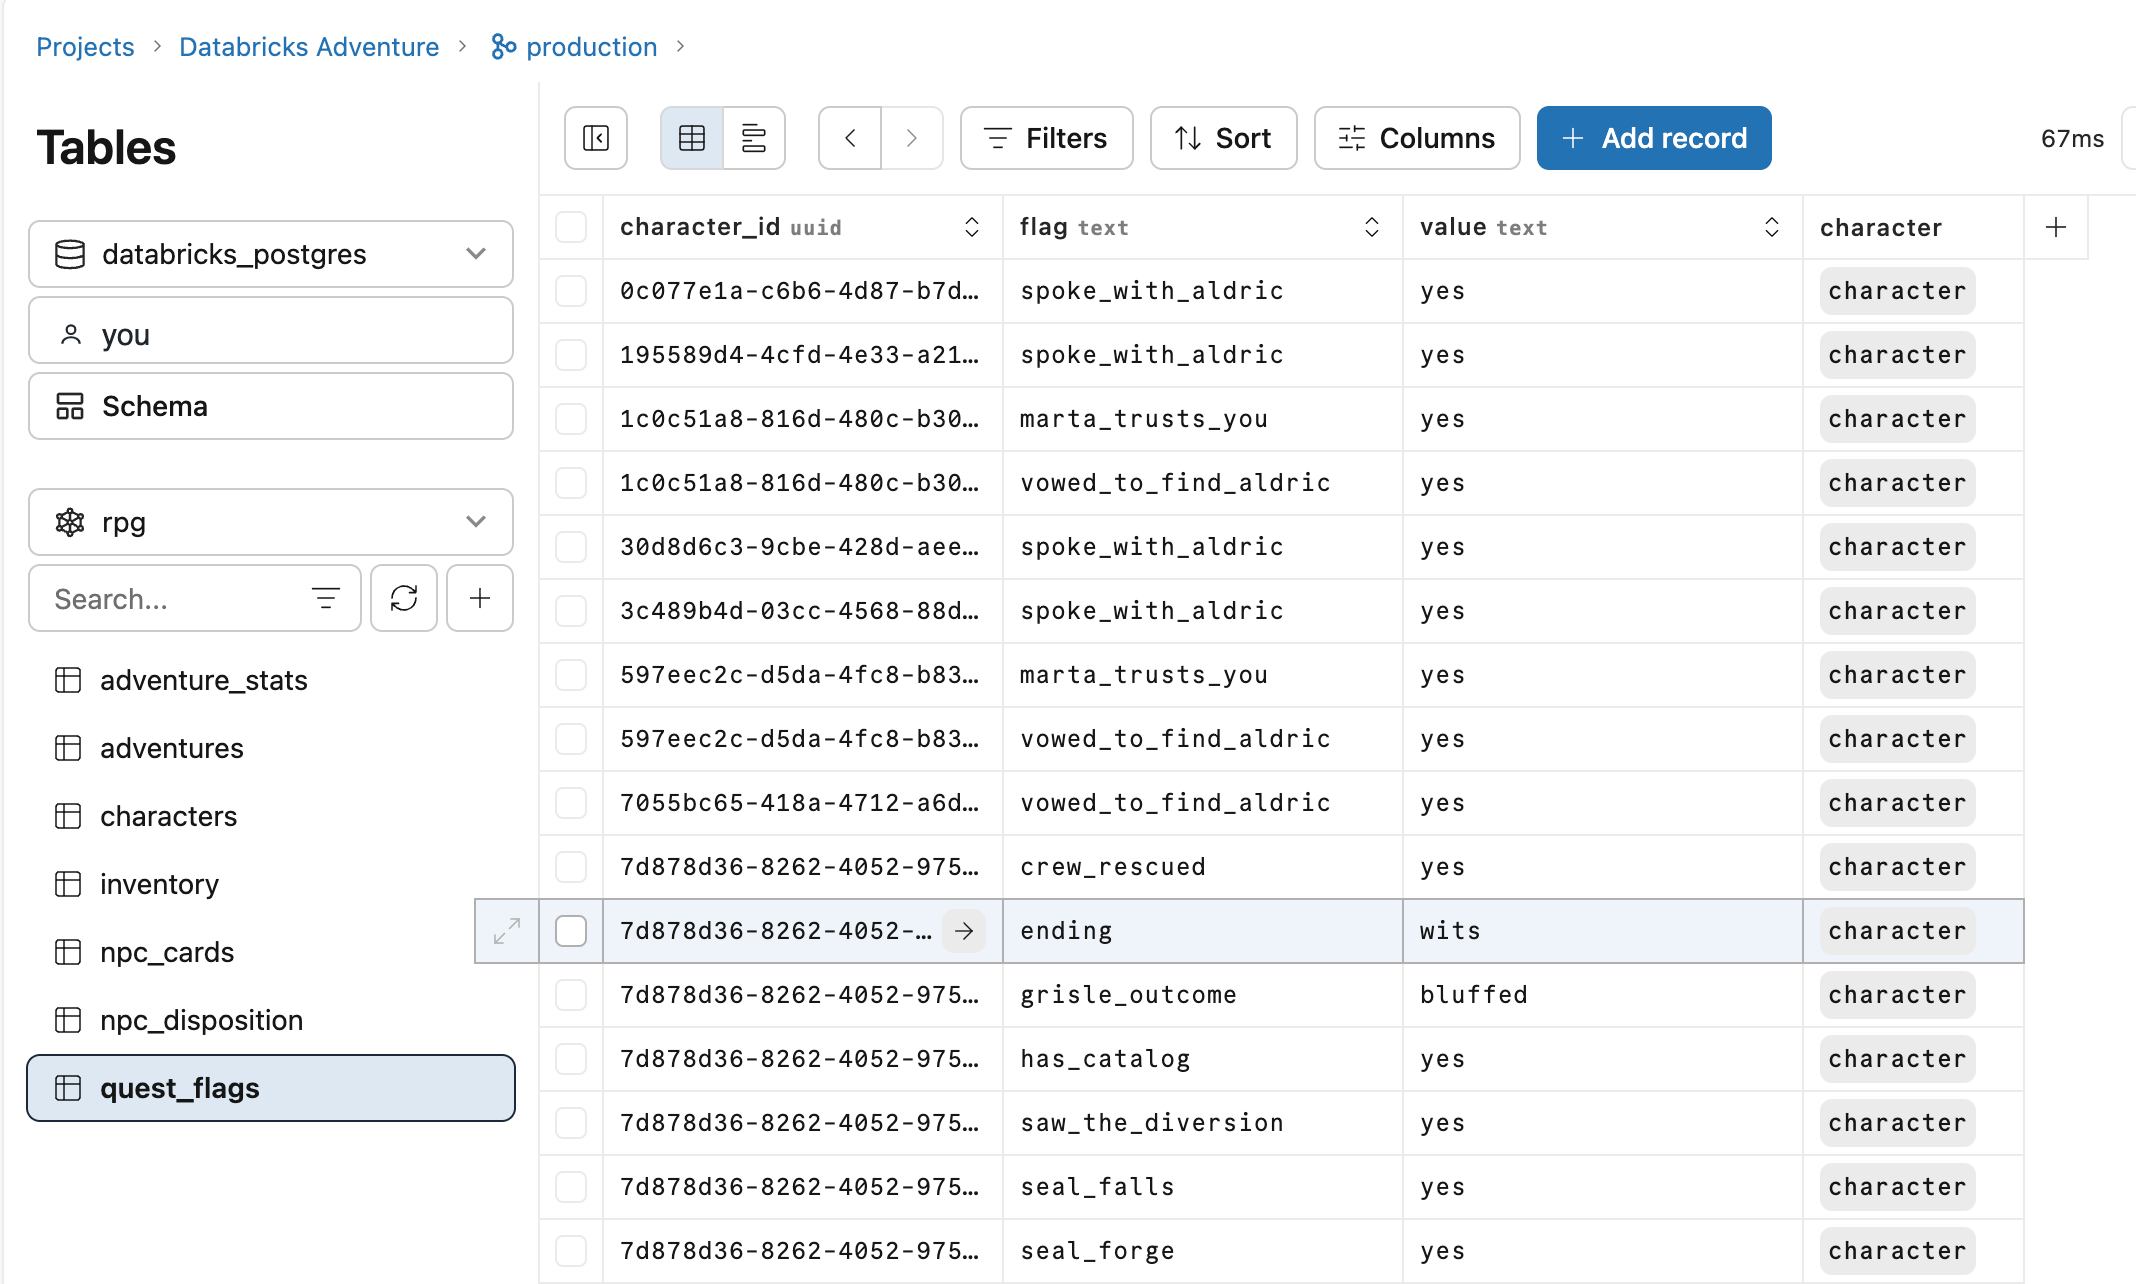
Task: Open the Filters menu
Action: (1047, 138)
